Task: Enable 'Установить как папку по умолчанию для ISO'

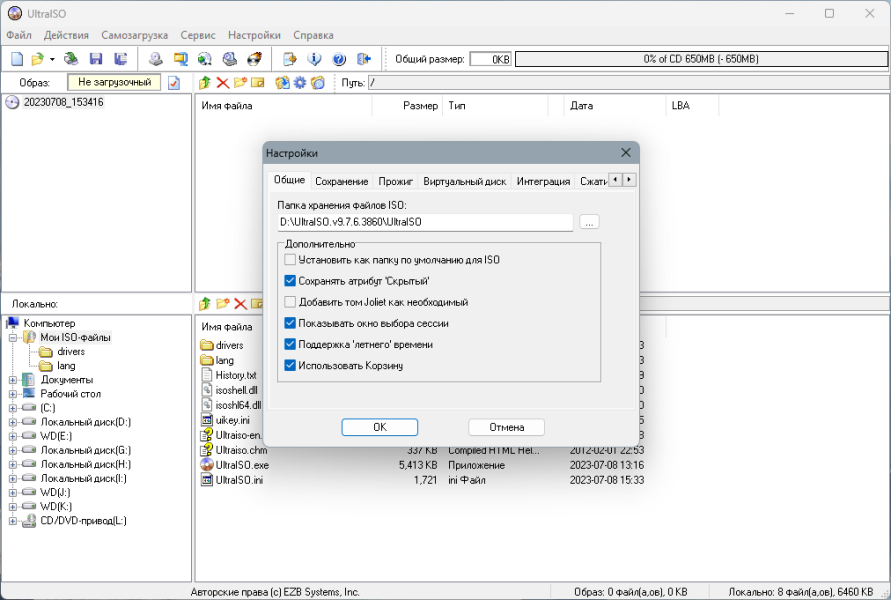Action: click(290, 260)
